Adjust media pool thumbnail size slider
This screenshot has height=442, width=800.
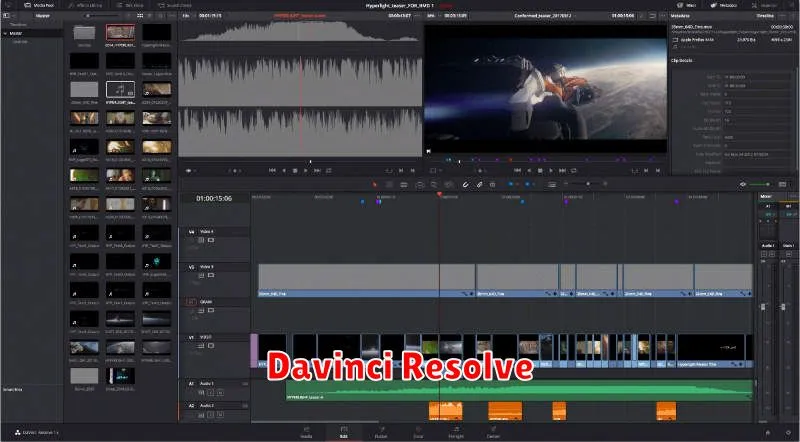pos(102,16)
